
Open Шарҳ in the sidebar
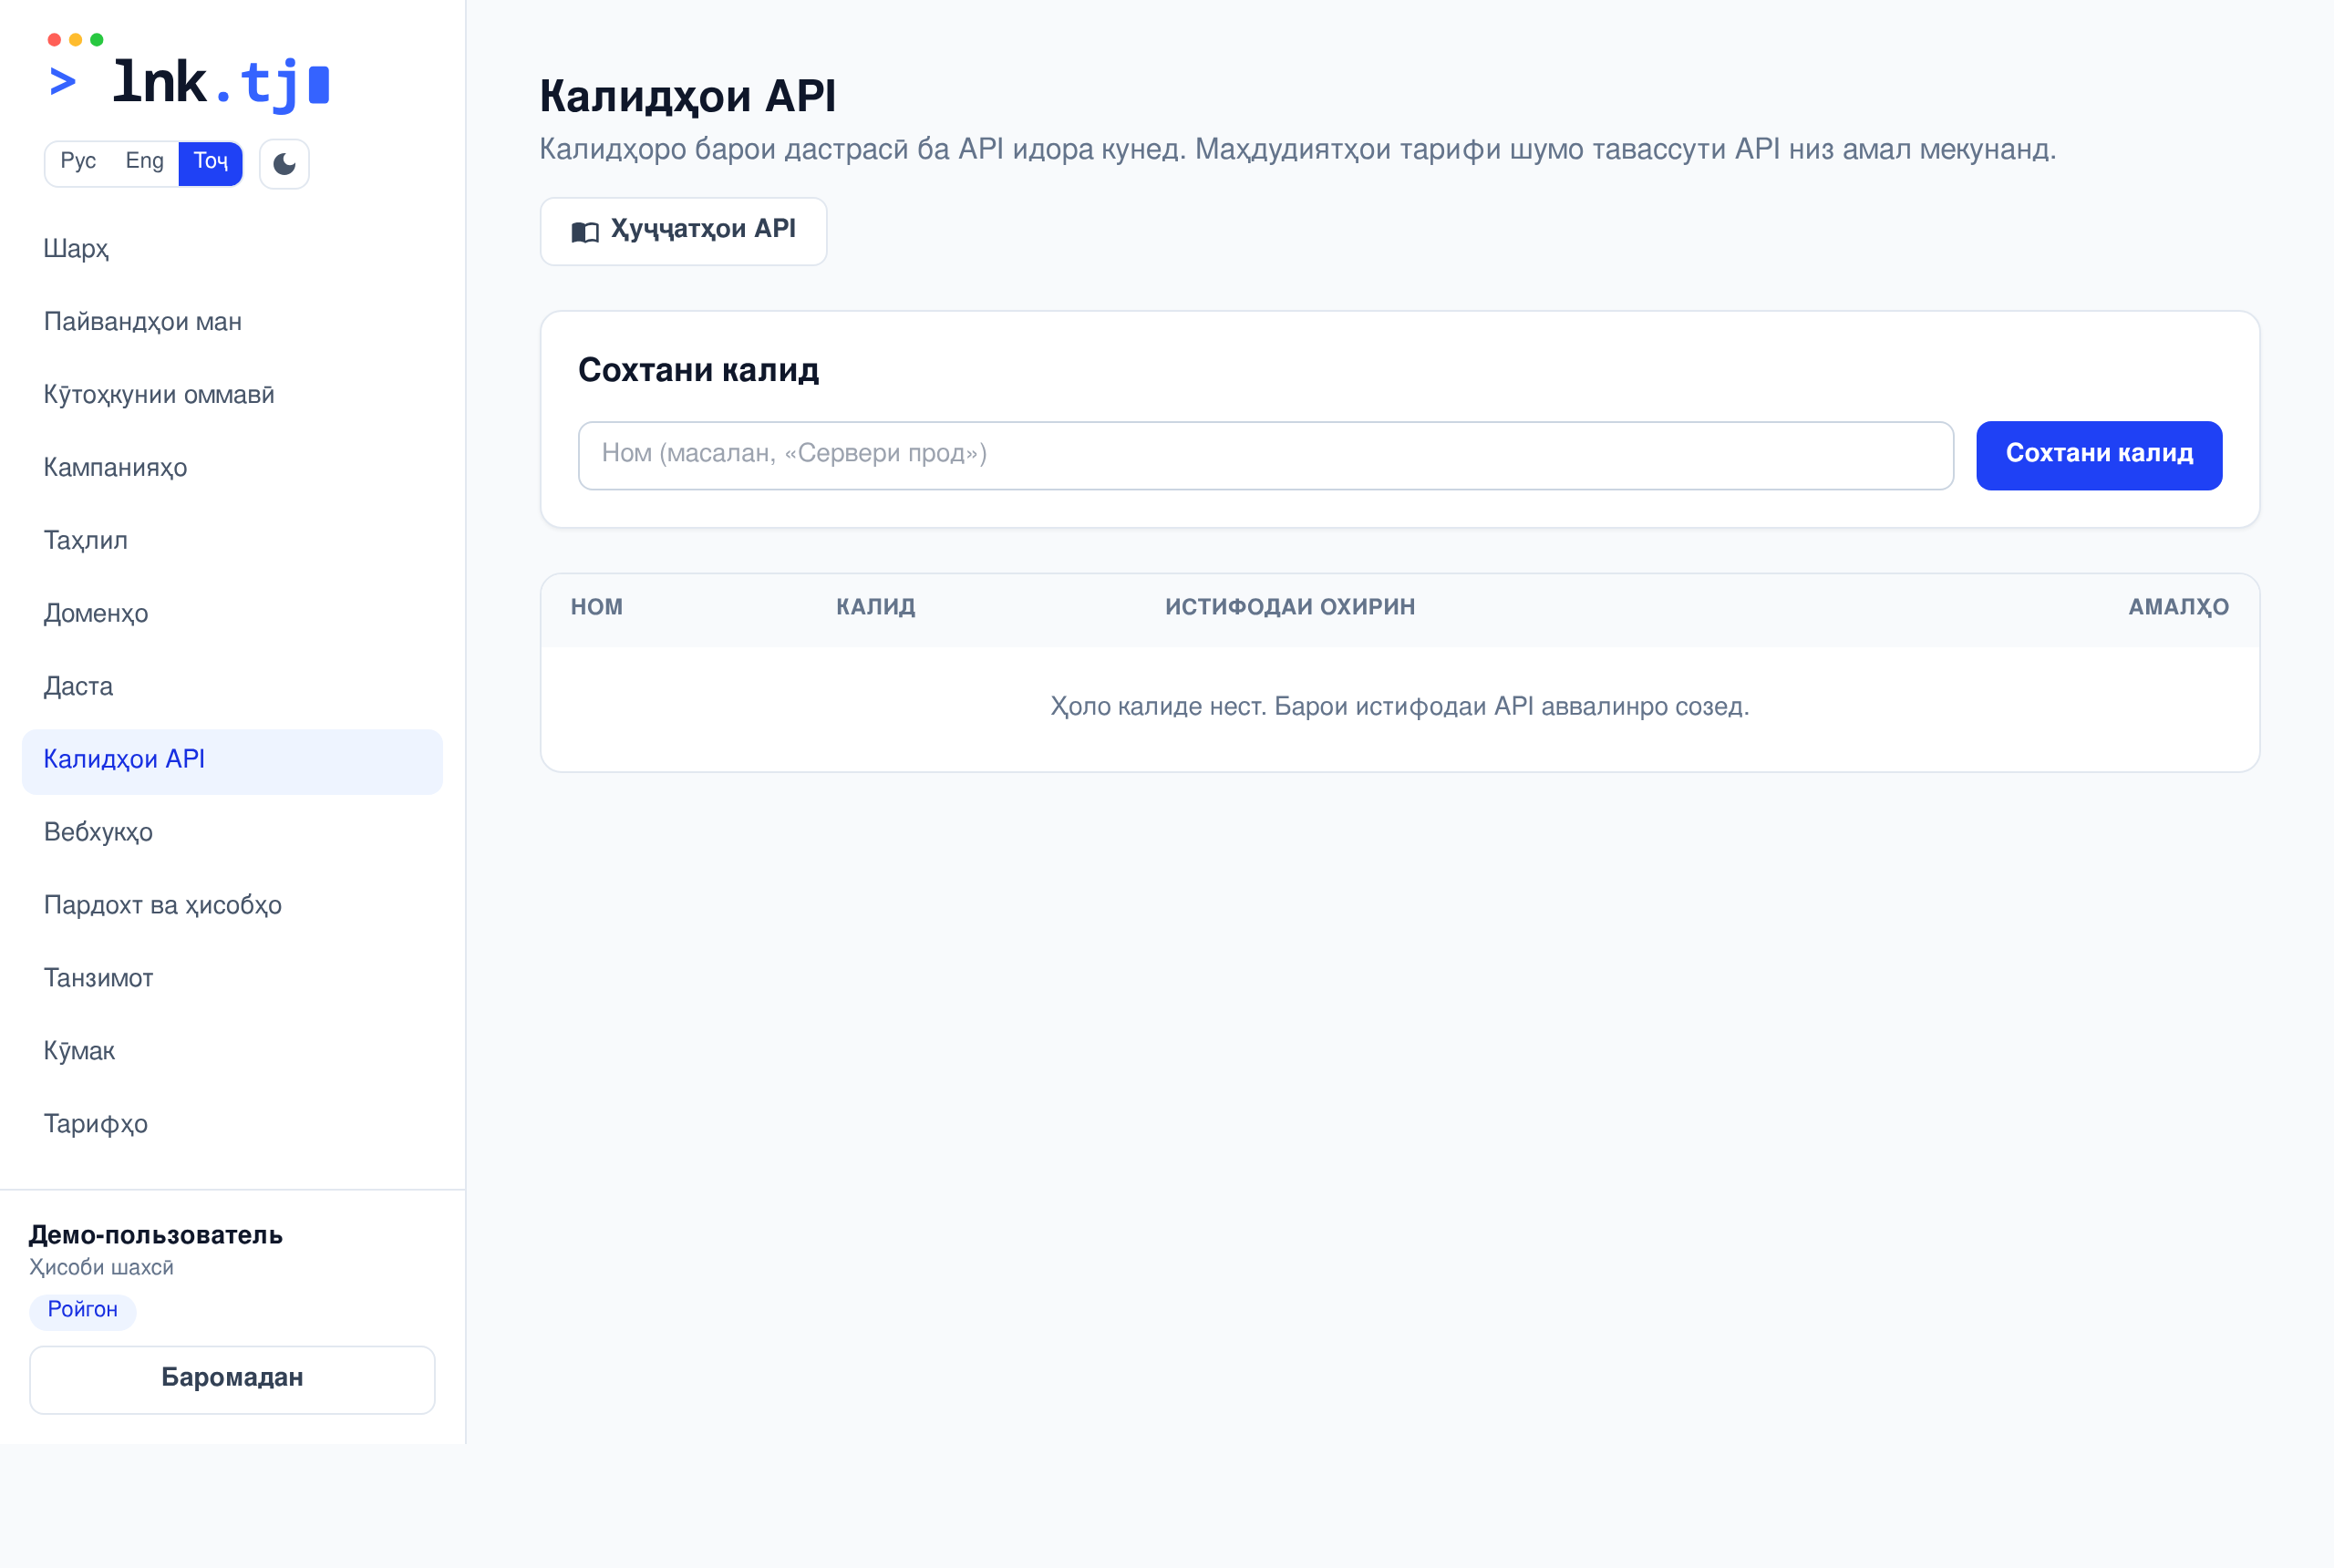(232, 249)
